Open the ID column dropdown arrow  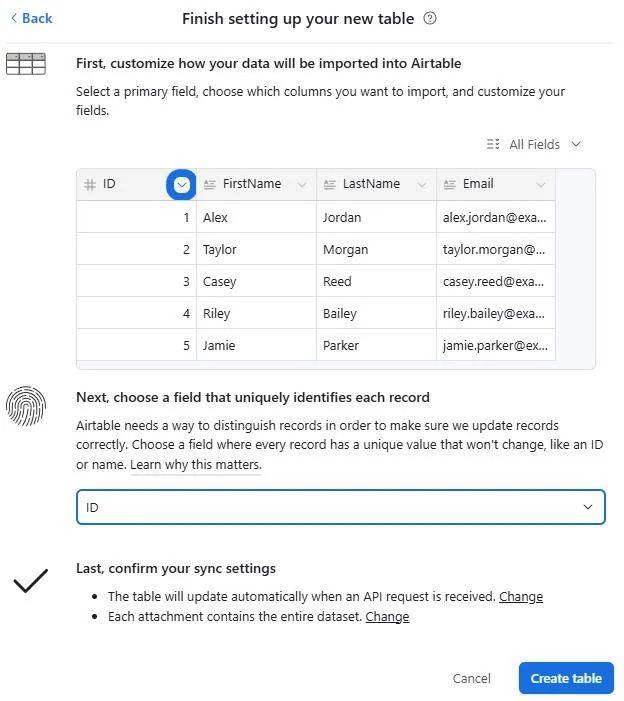coord(181,184)
